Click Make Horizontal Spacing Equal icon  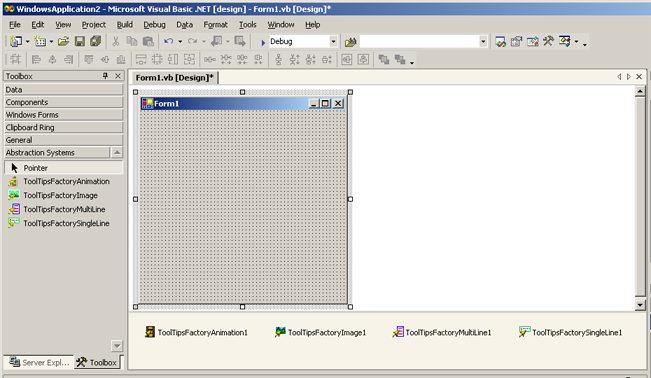pyautogui.click(x=210, y=60)
